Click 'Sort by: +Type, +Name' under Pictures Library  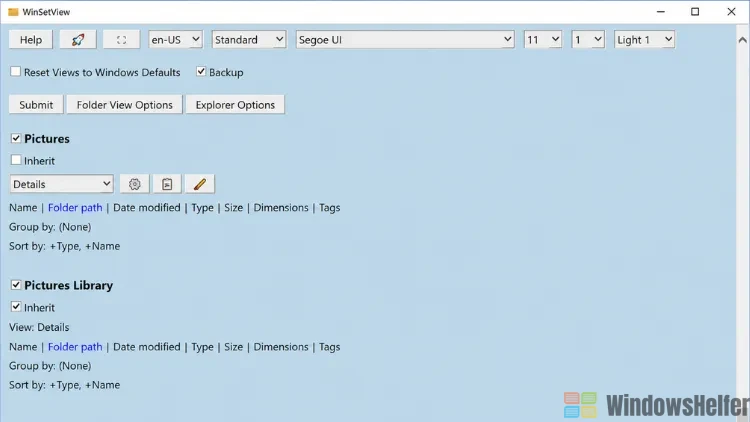(x=65, y=385)
